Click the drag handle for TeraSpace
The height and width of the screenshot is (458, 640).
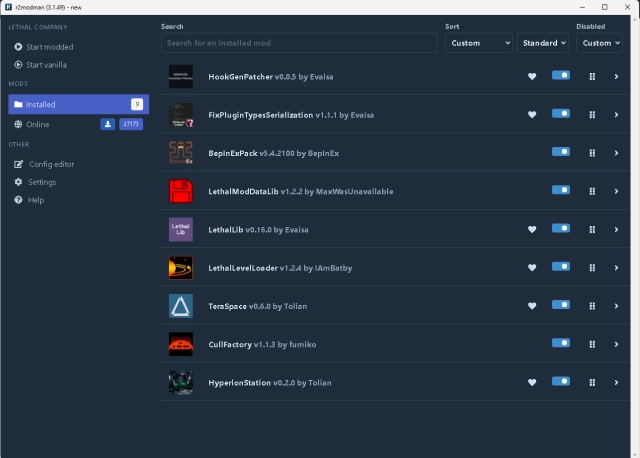[x=592, y=306]
